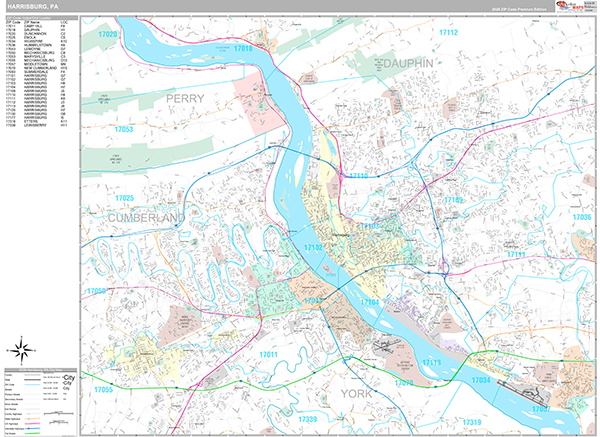Select the HARRISBURG, PA map title
Screen dimensions: 600x437
(x=33, y=7)
